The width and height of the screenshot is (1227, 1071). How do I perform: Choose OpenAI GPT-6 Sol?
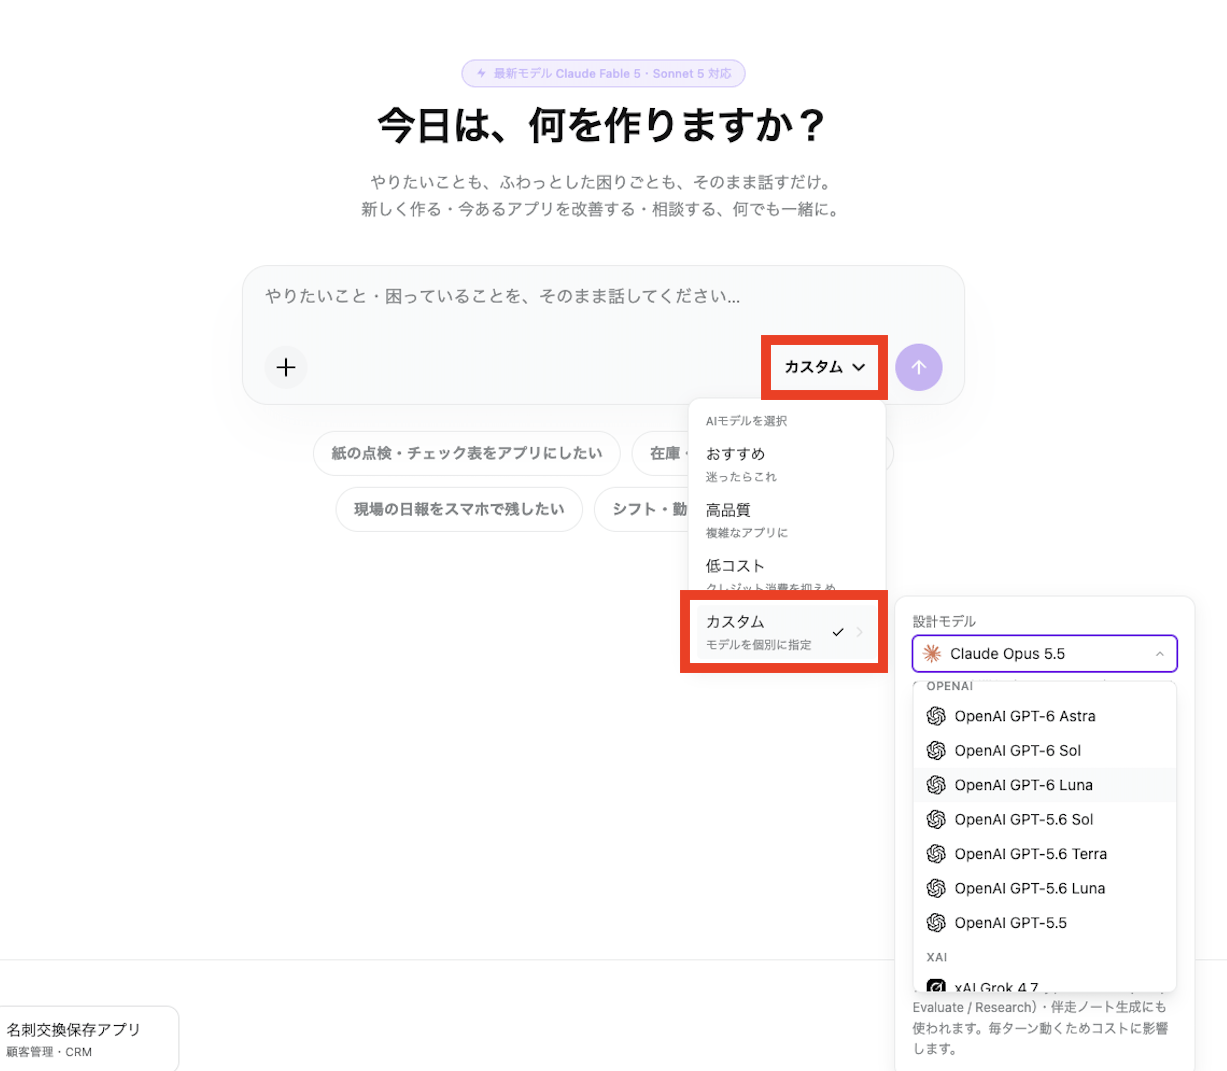pyautogui.click(x=1045, y=750)
